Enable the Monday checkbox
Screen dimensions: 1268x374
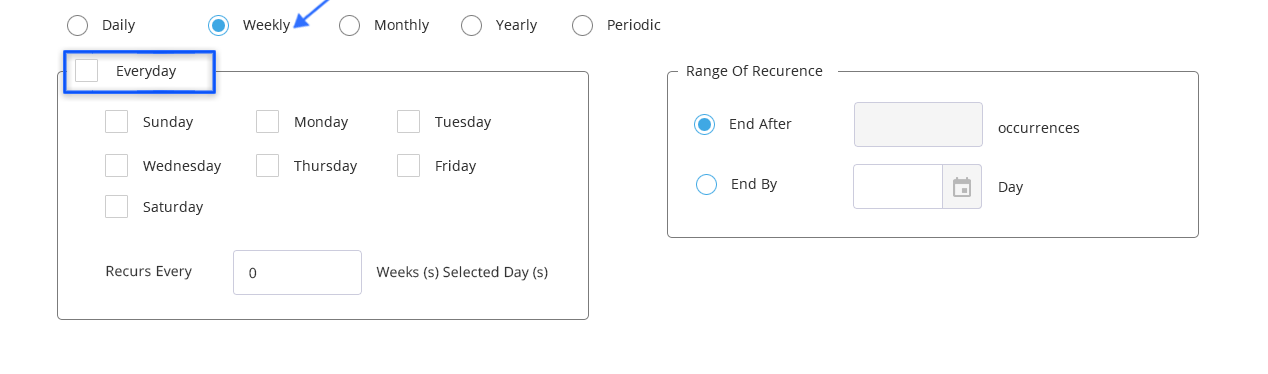[268, 122]
